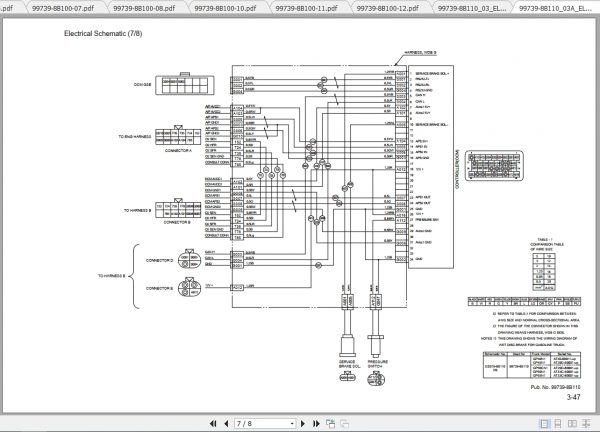Open the 99739-8B100-10.pdf tab
600x432 pixels.
point(225,8)
